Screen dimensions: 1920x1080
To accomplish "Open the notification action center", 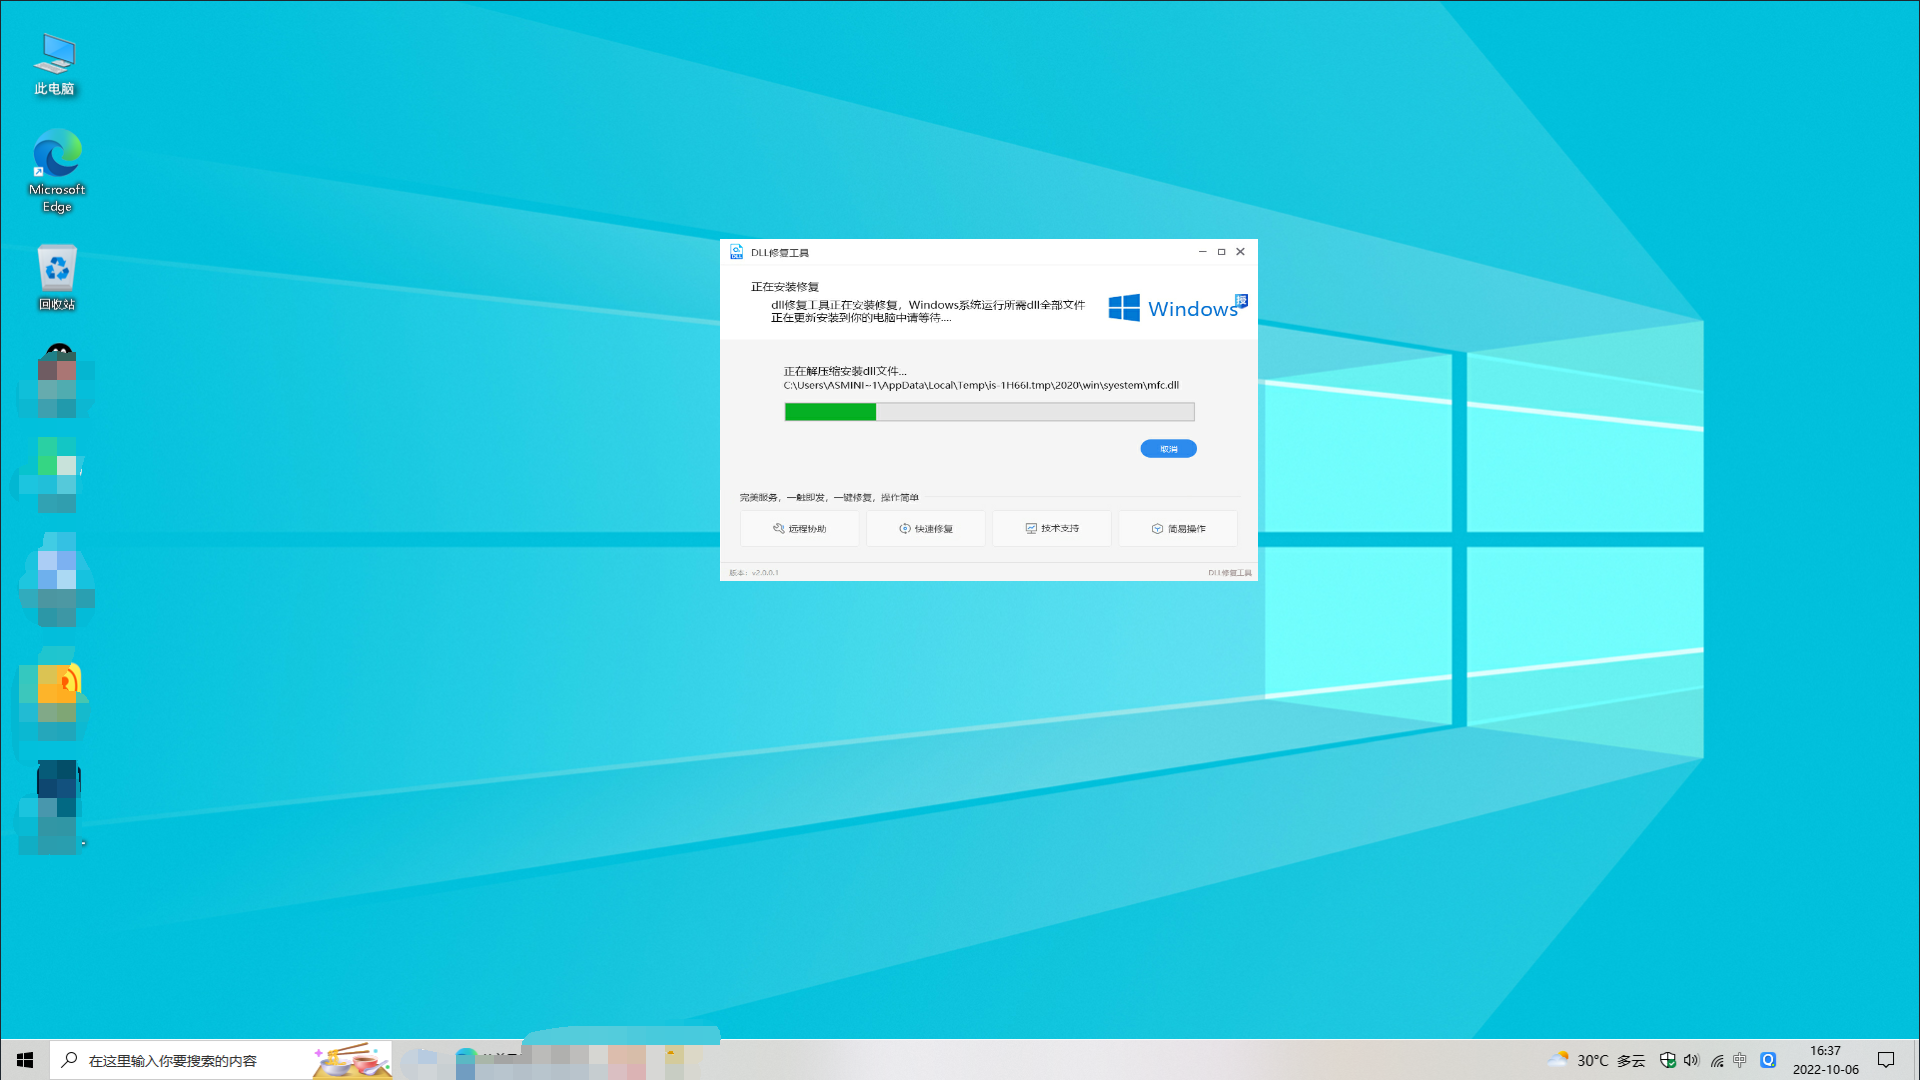I will 1886,1060.
